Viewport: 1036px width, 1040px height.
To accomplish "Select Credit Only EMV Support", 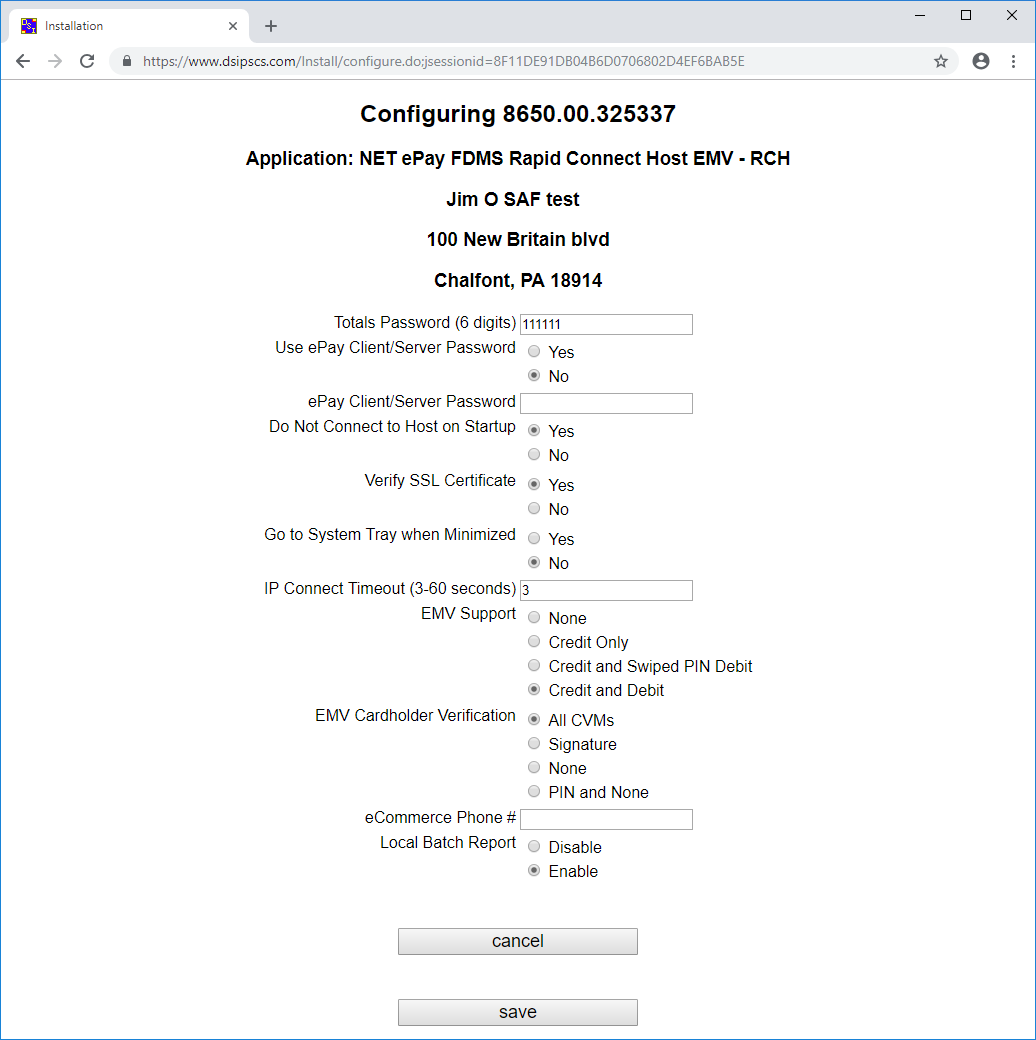I will pyautogui.click(x=534, y=640).
